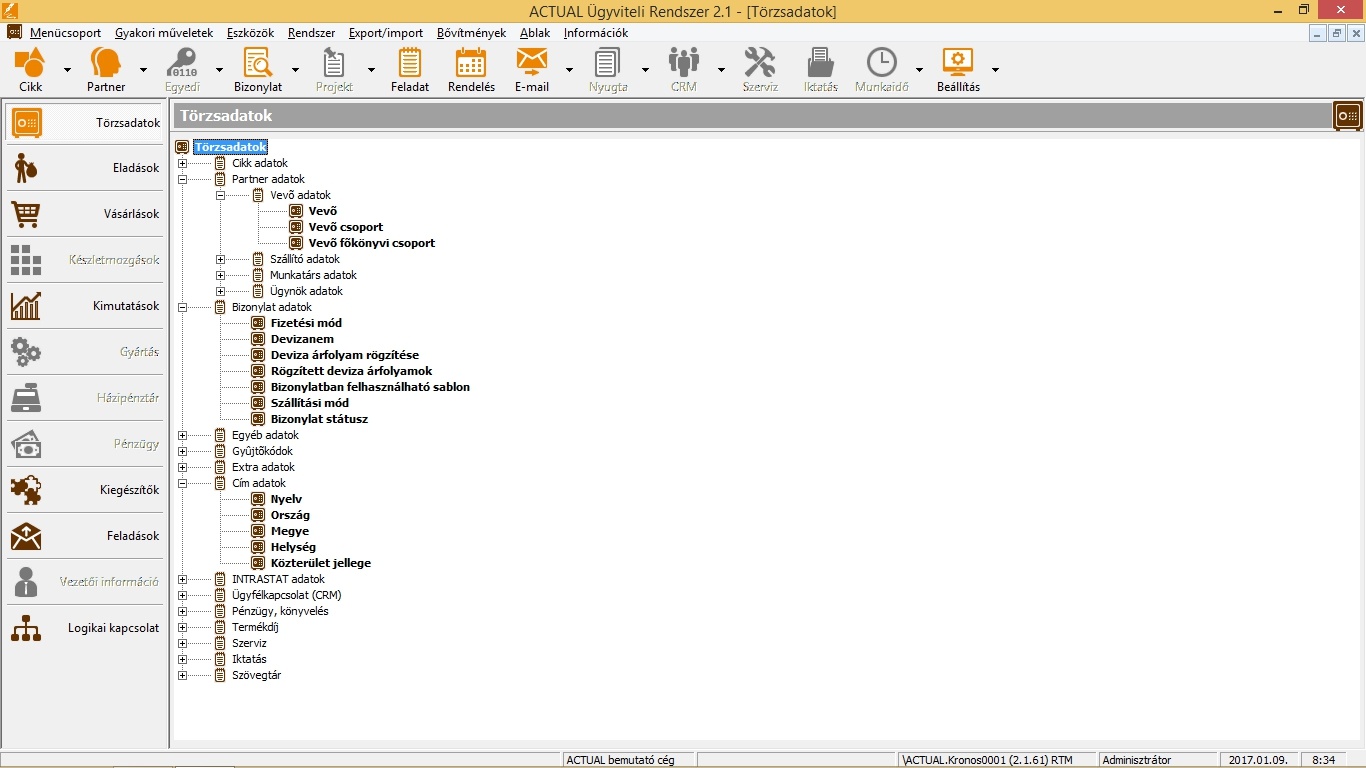Select the Ország tree item

pyautogui.click(x=290, y=515)
